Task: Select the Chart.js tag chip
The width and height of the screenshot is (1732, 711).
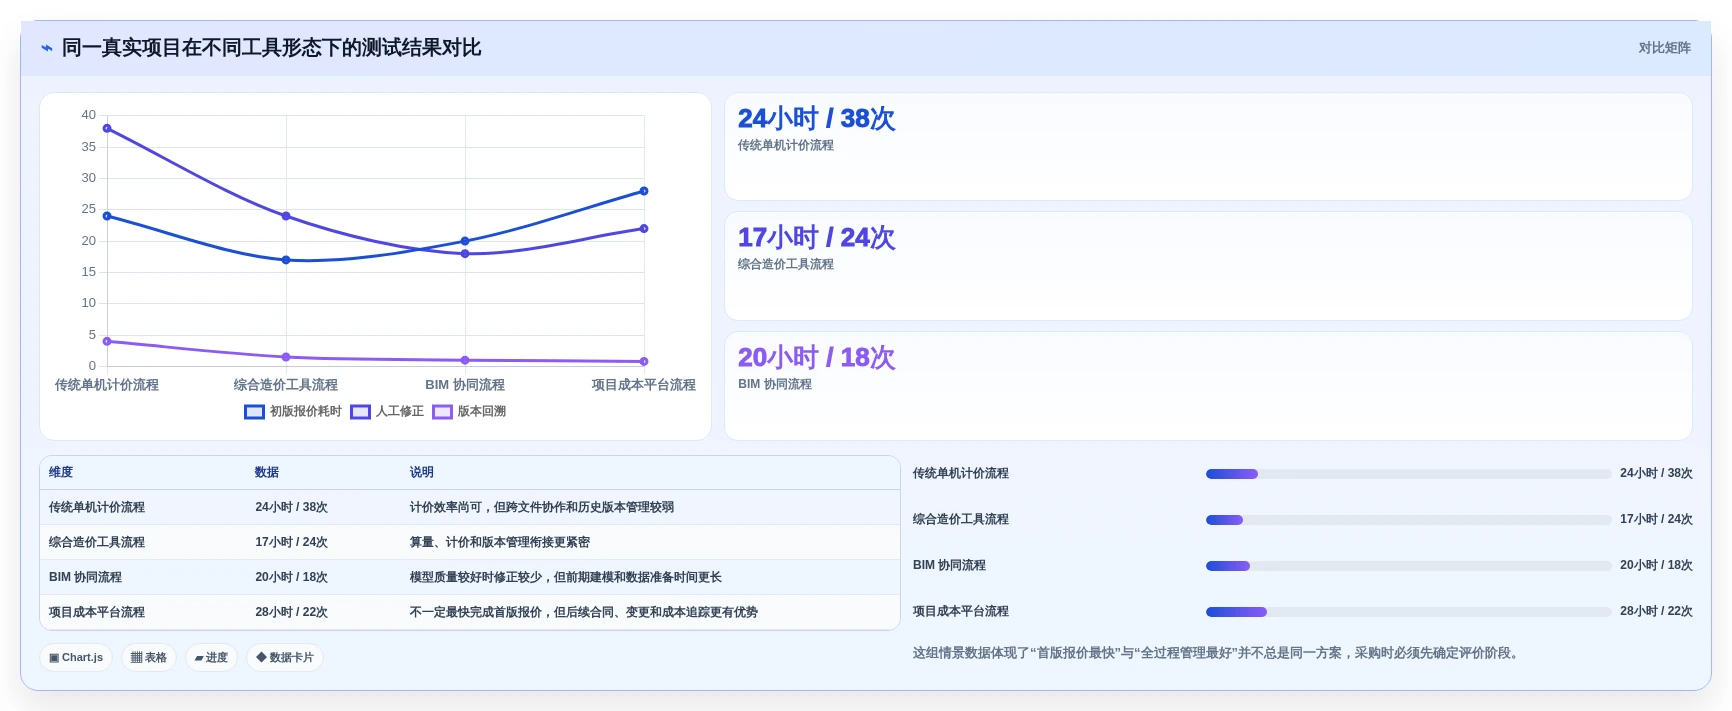Action: [x=76, y=657]
